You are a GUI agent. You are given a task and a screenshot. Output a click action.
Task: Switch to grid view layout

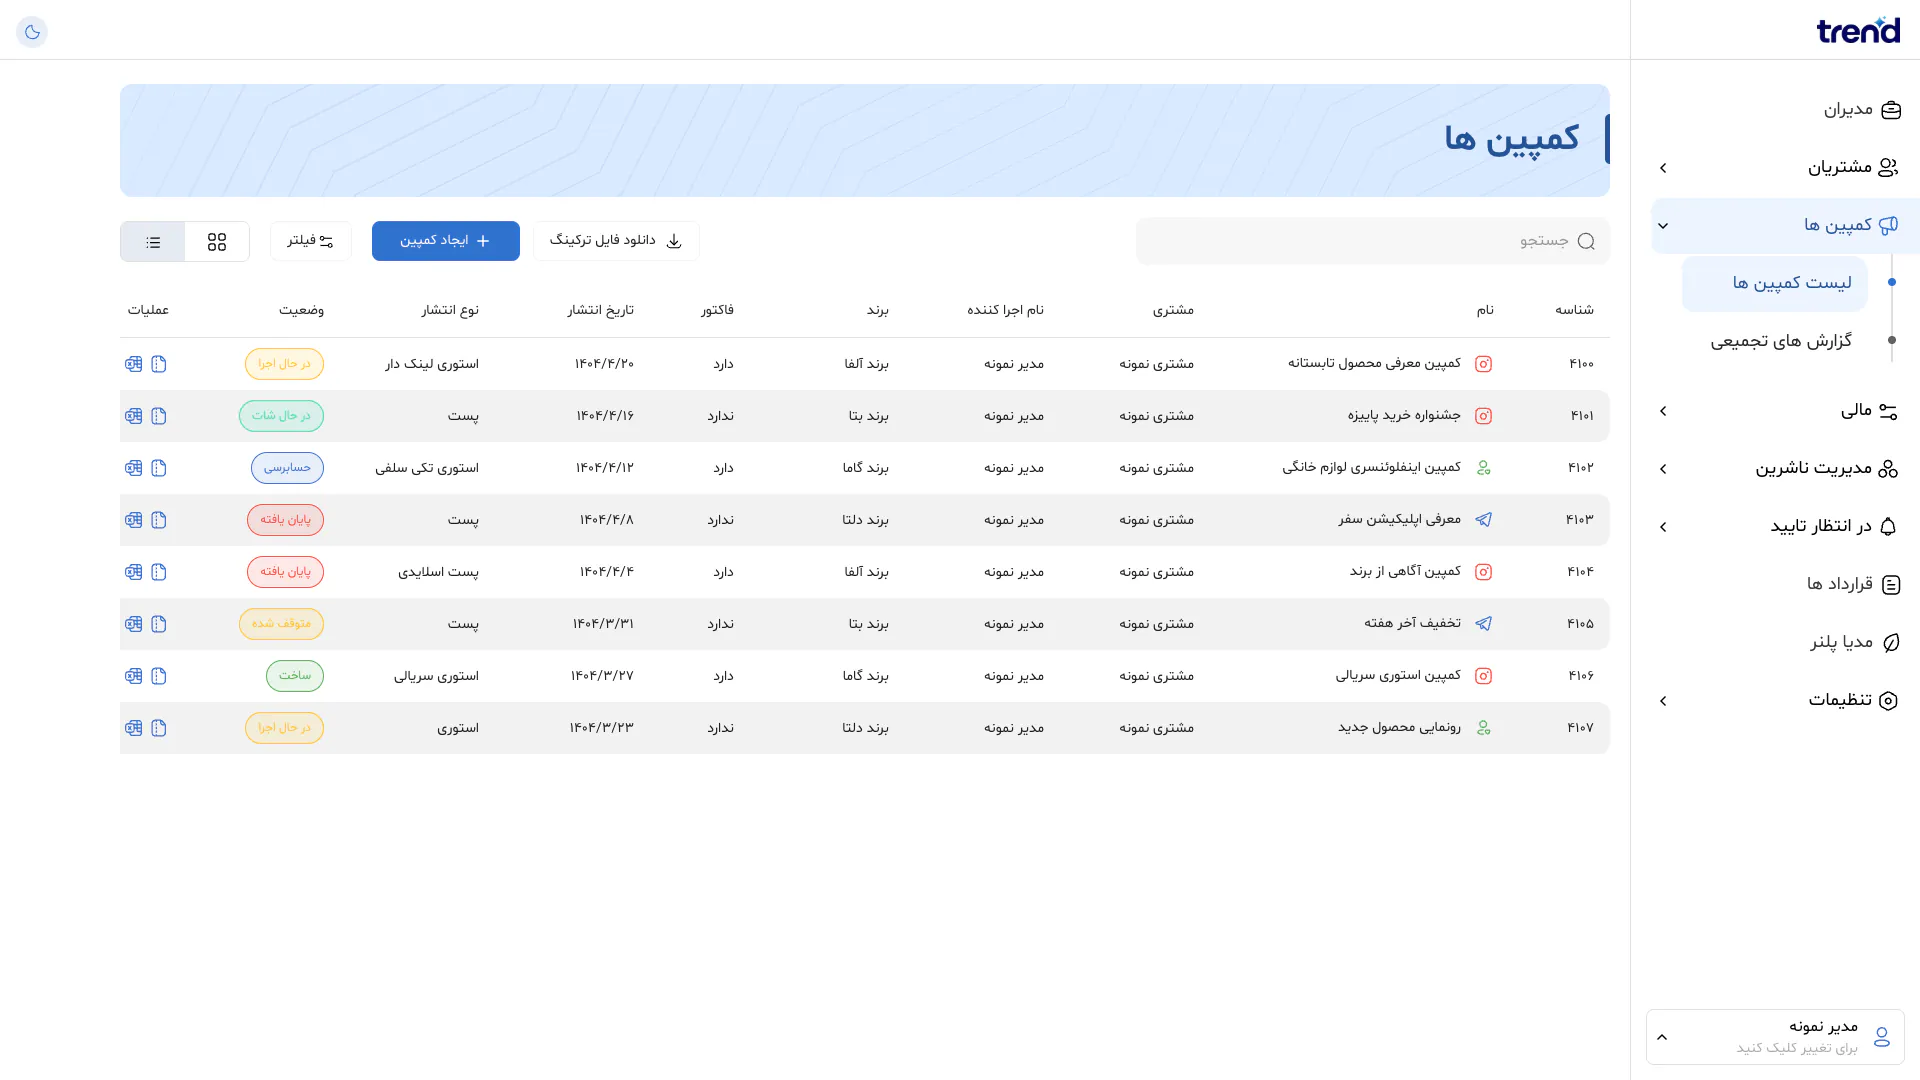[x=217, y=242]
